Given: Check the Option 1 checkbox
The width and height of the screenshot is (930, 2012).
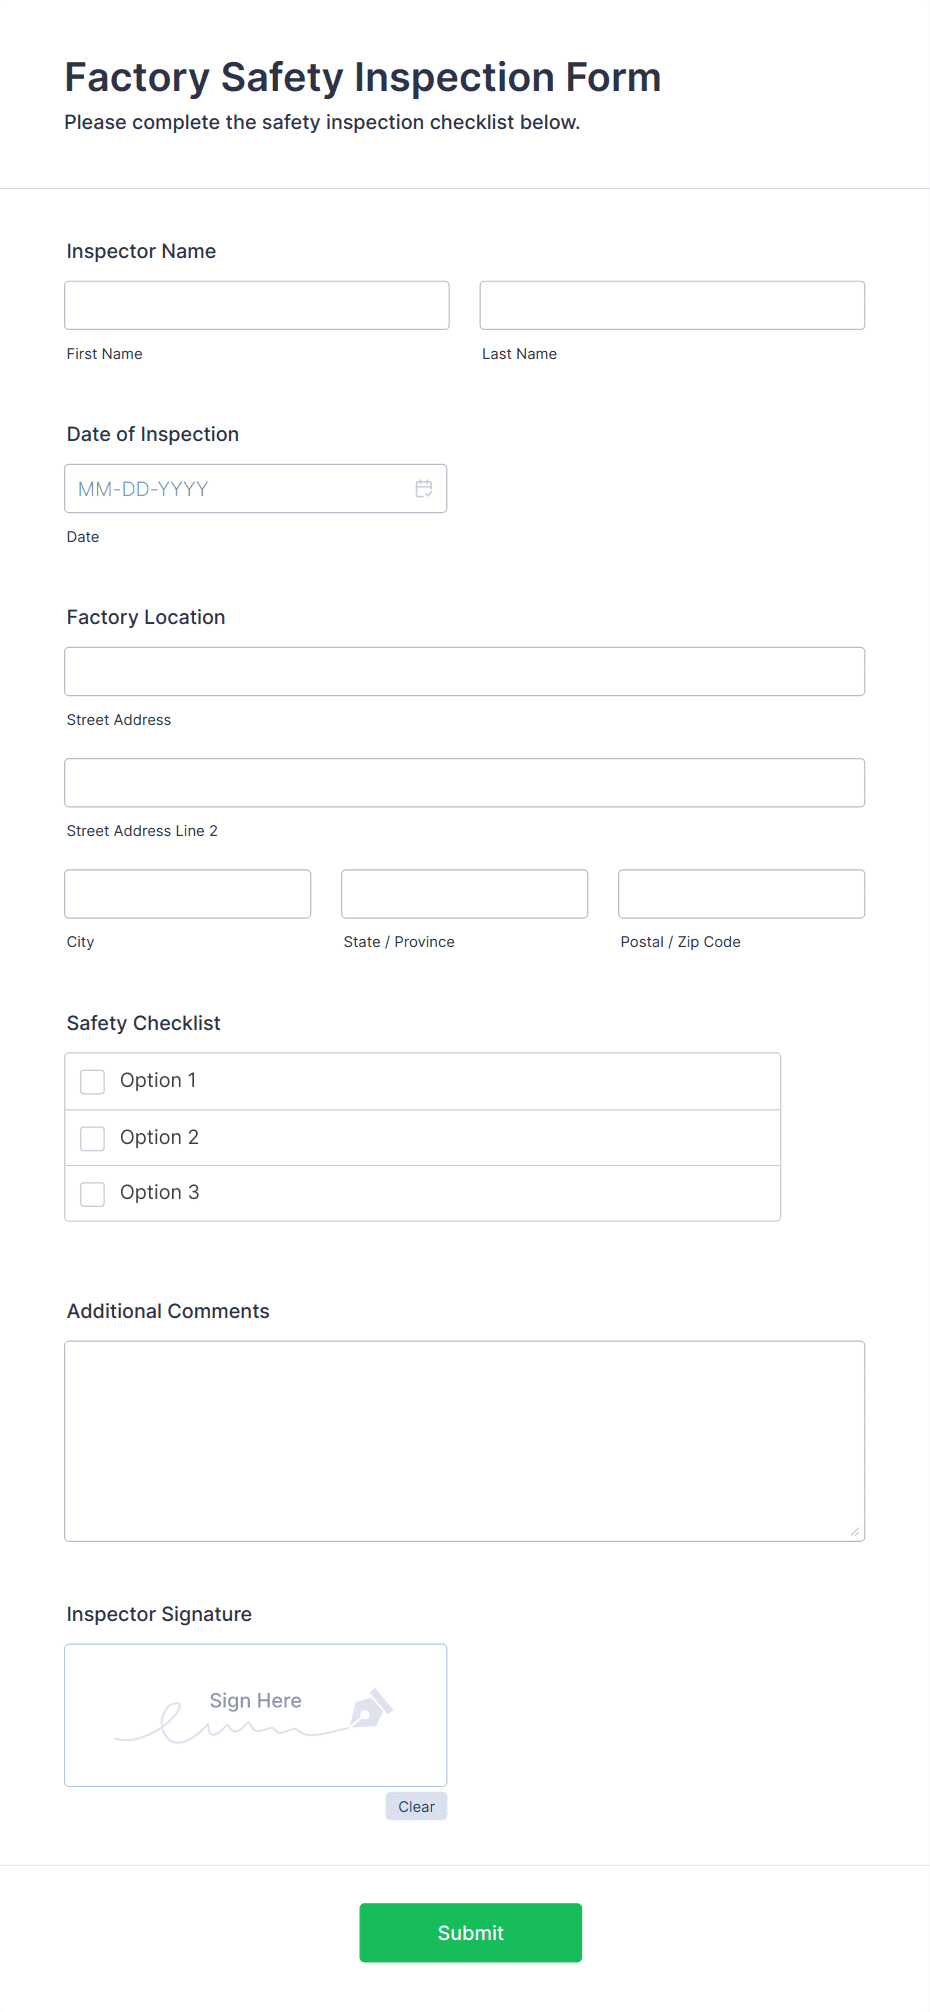Looking at the screenshot, I should (92, 1081).
